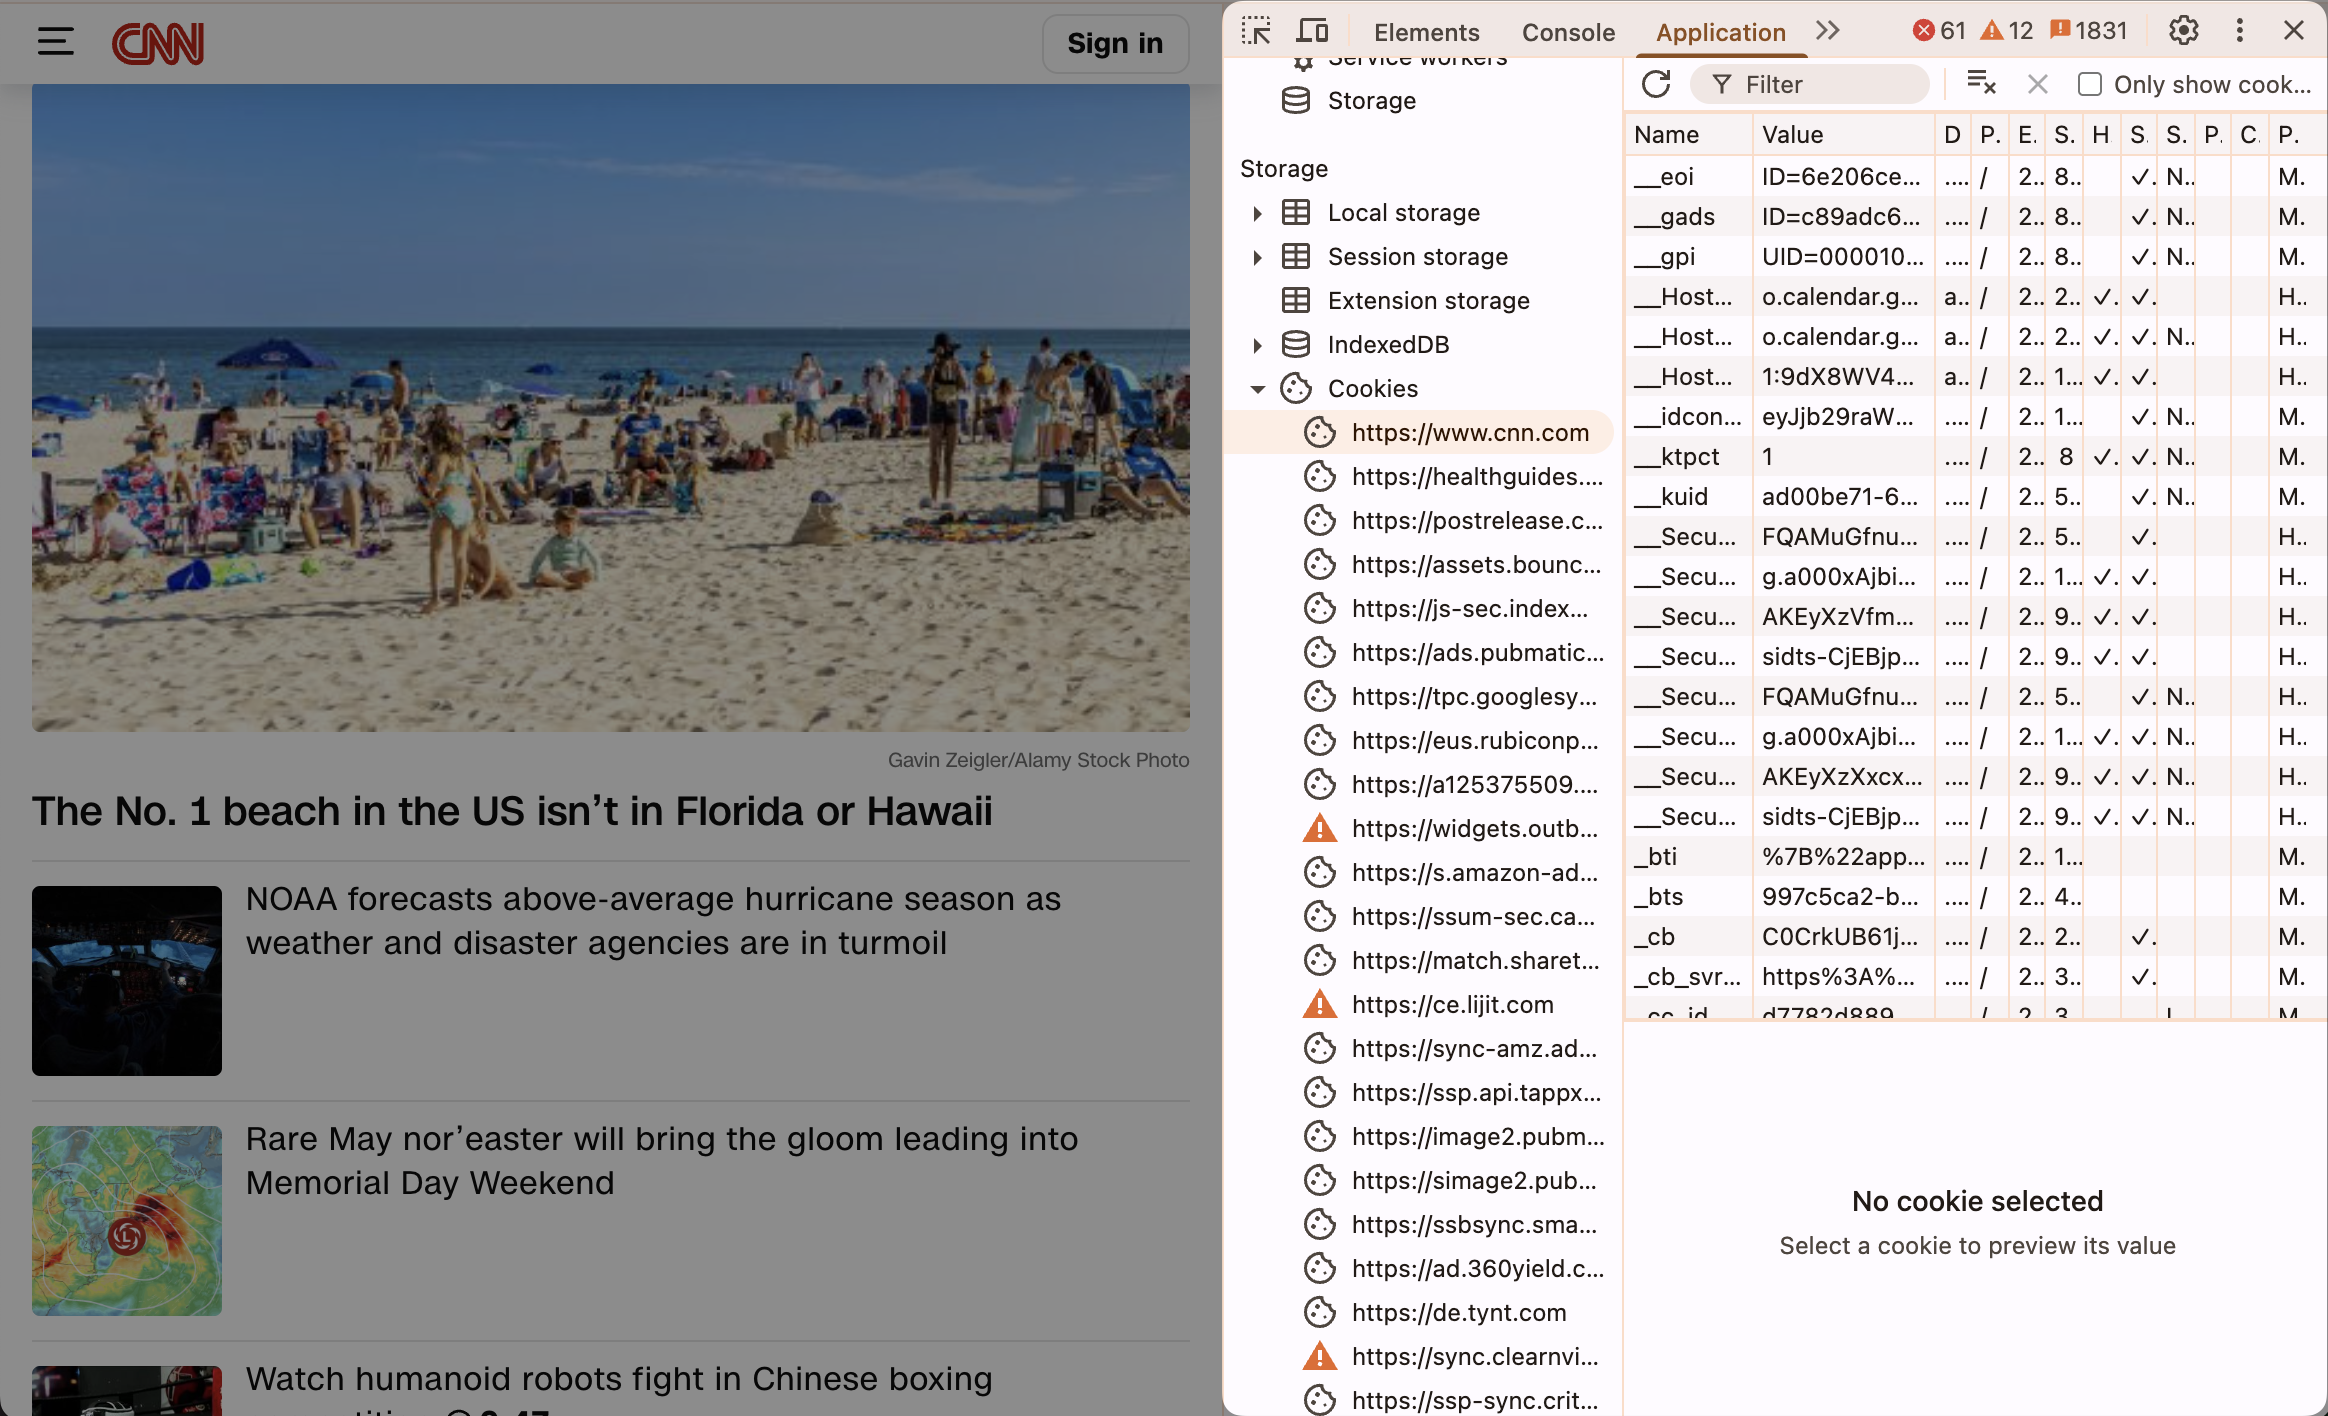Enable Only show cookies with issue checkbox

click(x=2089, y=85)
